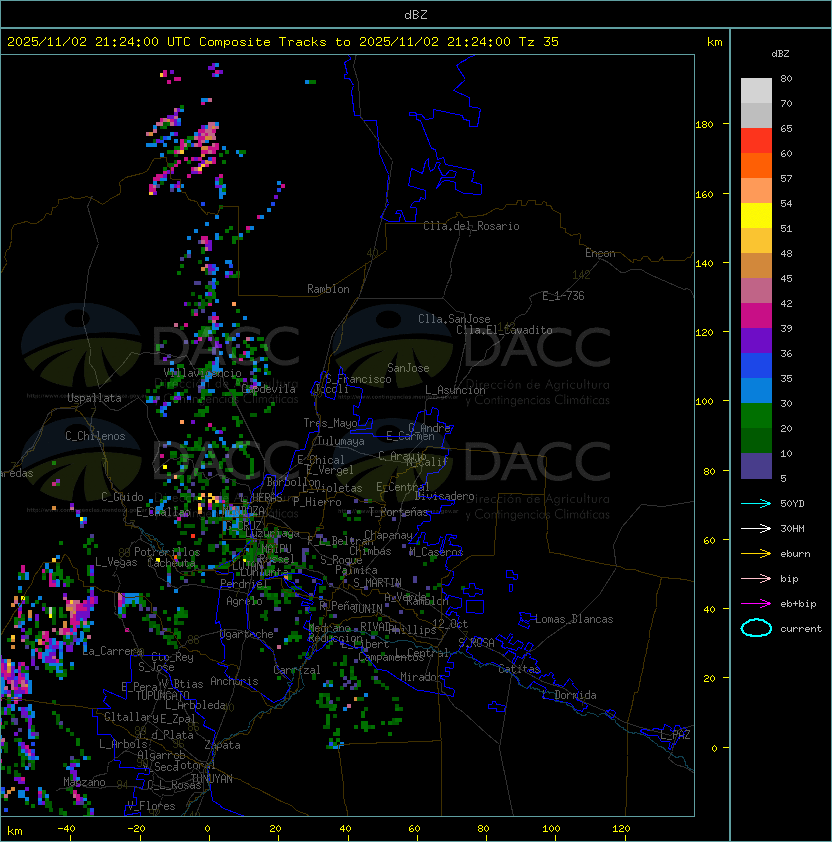The width and height of the screenshot is (832, 842).
Task: Click the 'Lomas_Blancas' label
Action: [x=574, y=619]
